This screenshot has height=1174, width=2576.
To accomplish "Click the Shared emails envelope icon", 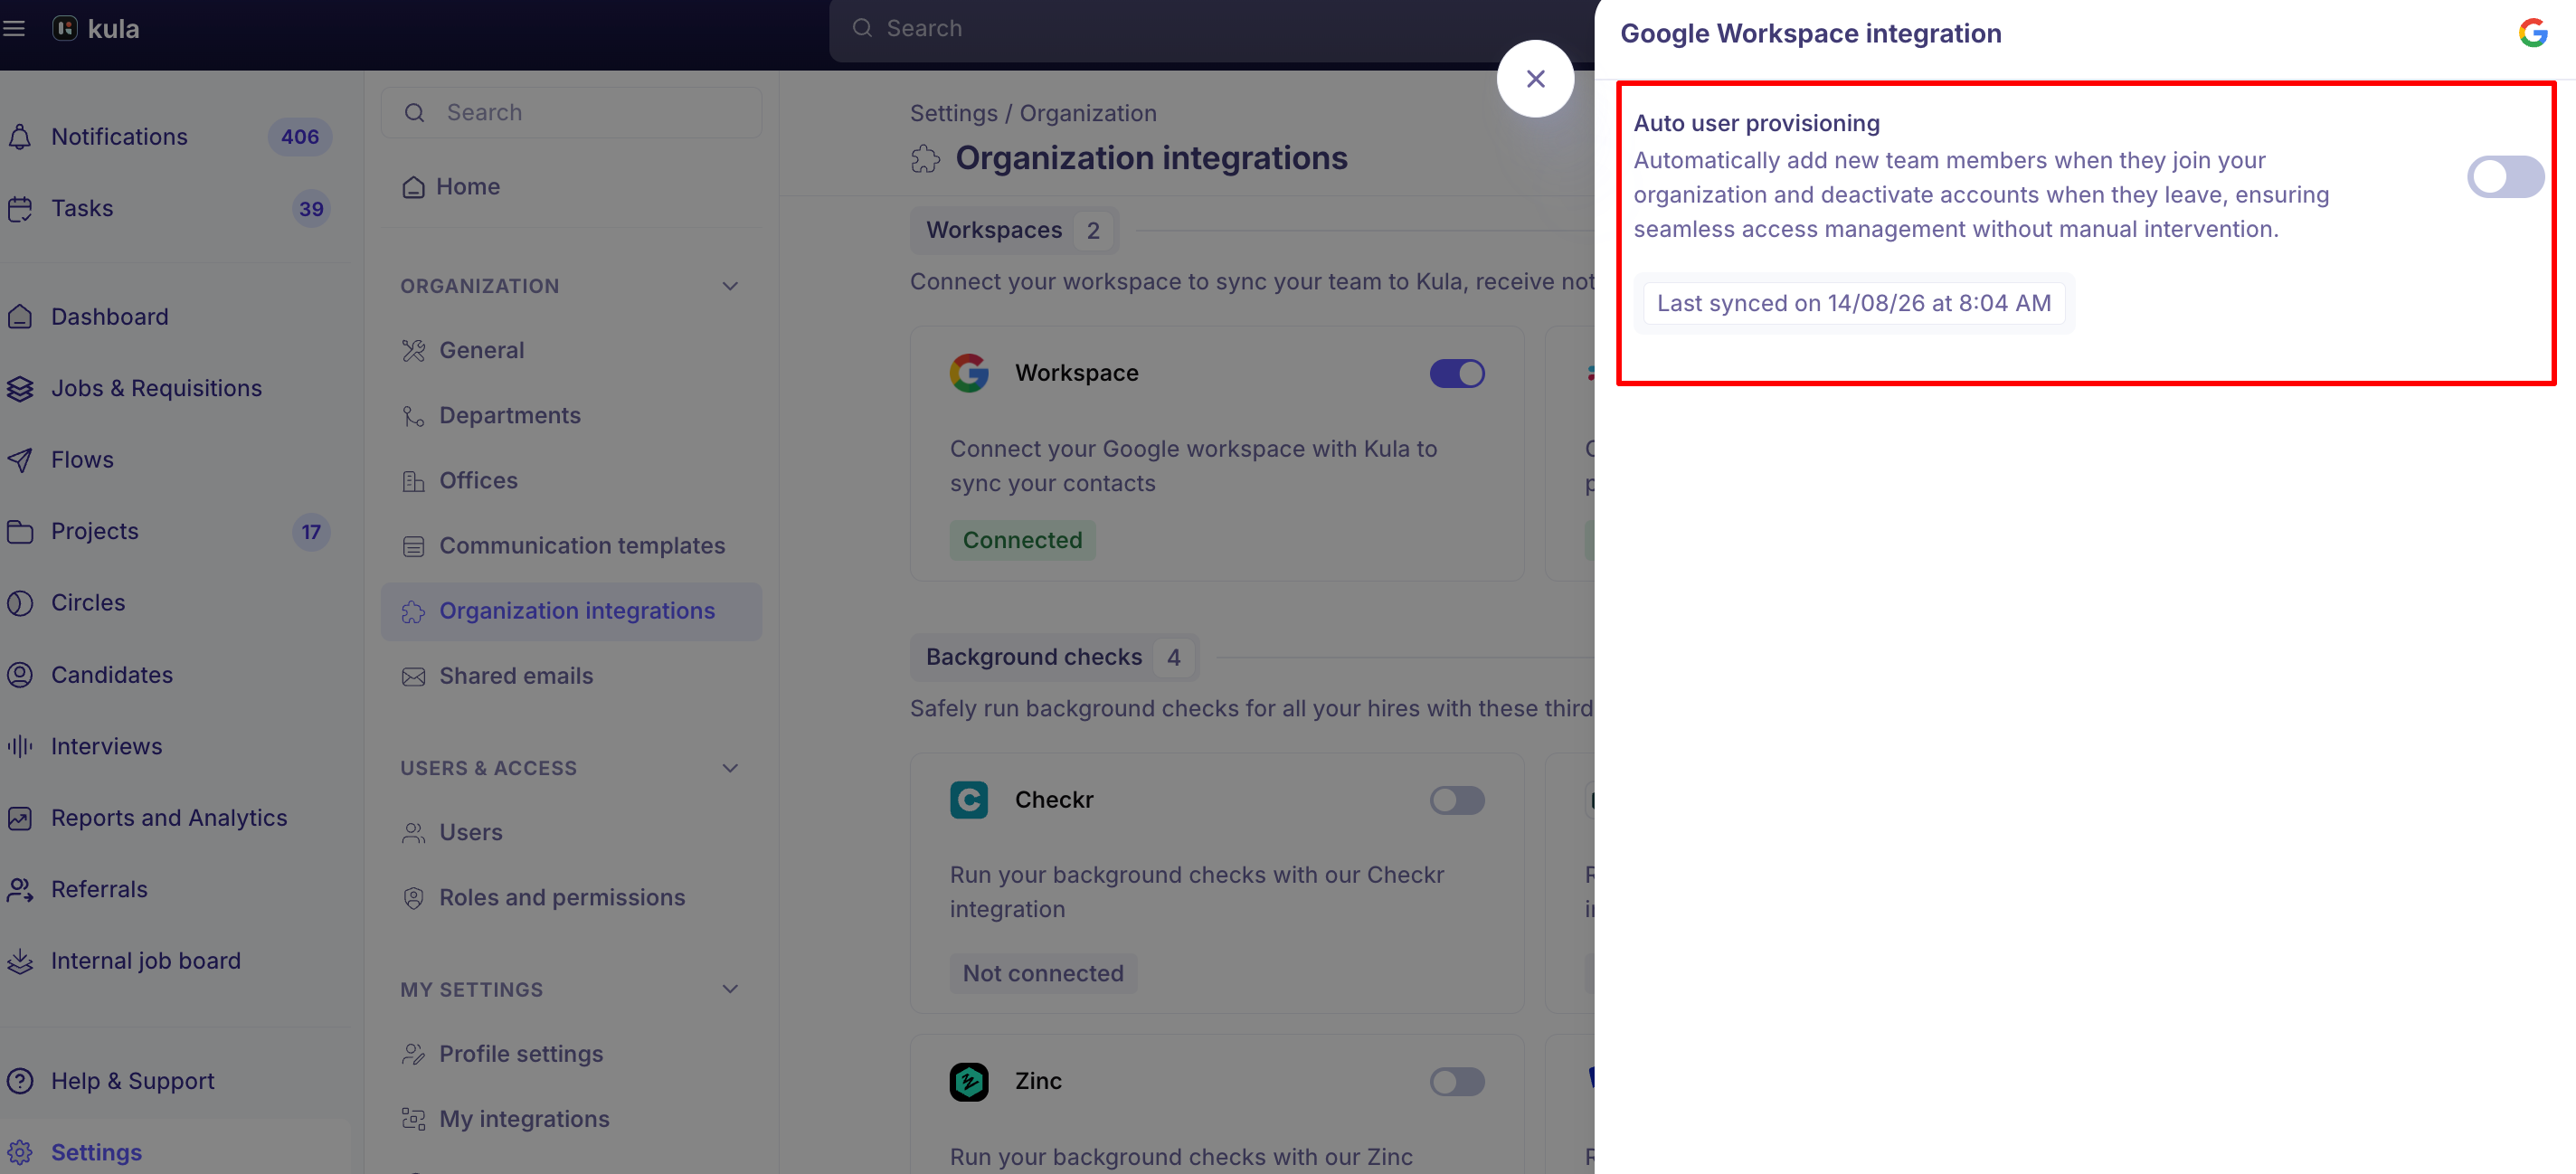I will pos(413,677).
